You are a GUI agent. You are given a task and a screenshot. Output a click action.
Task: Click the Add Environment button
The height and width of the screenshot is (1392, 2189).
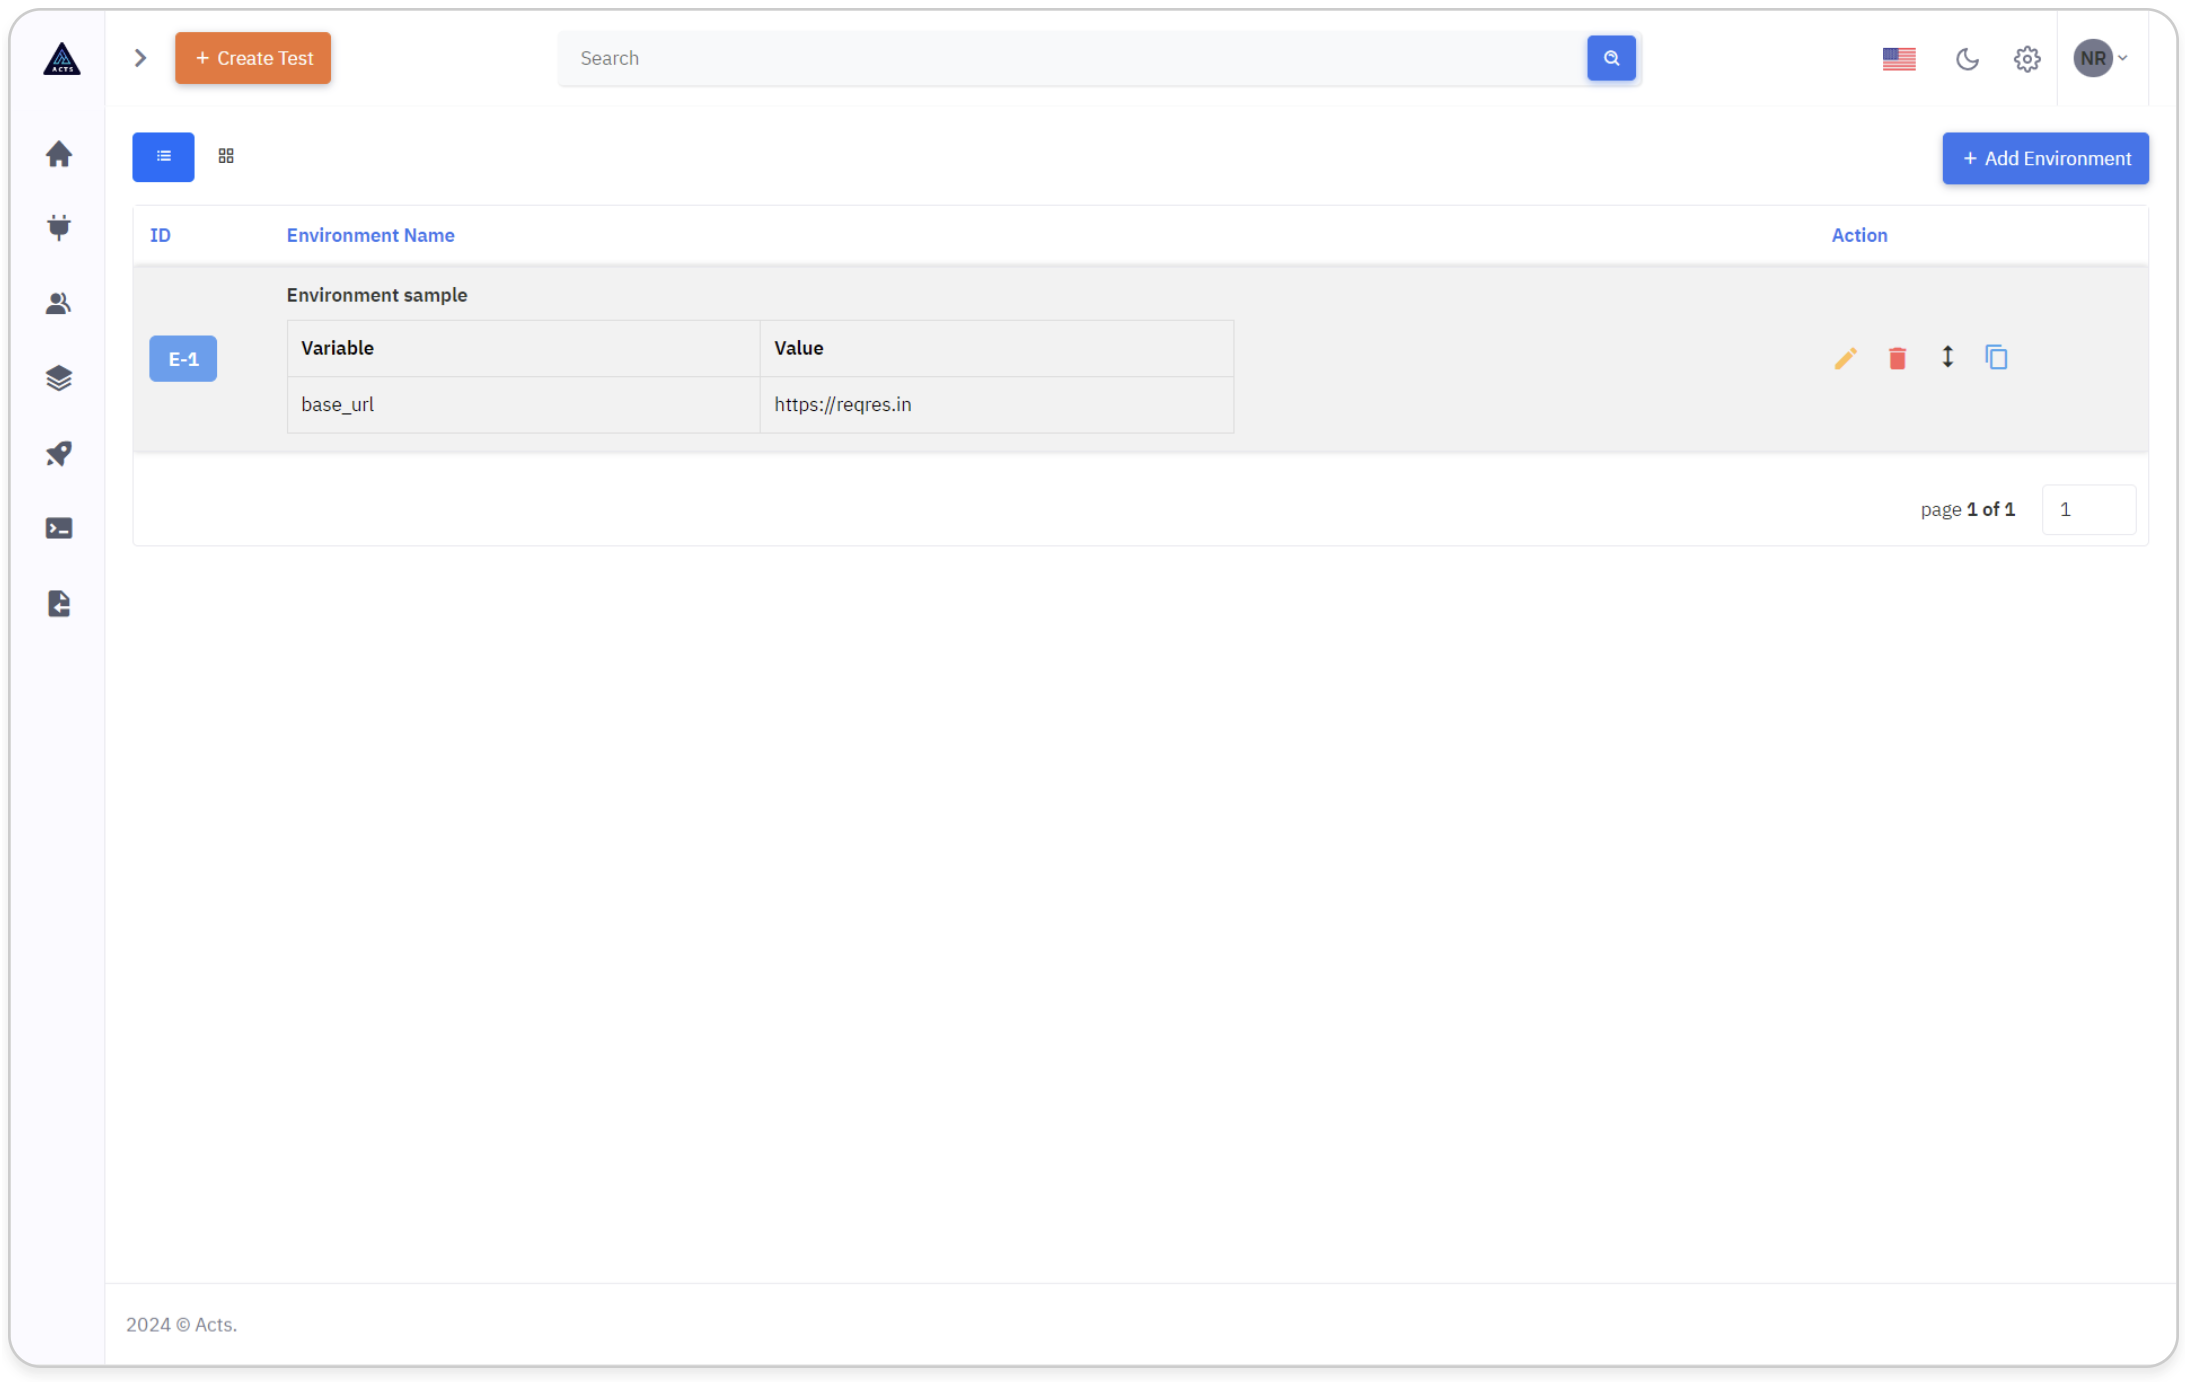click(x=2045, y=158)
